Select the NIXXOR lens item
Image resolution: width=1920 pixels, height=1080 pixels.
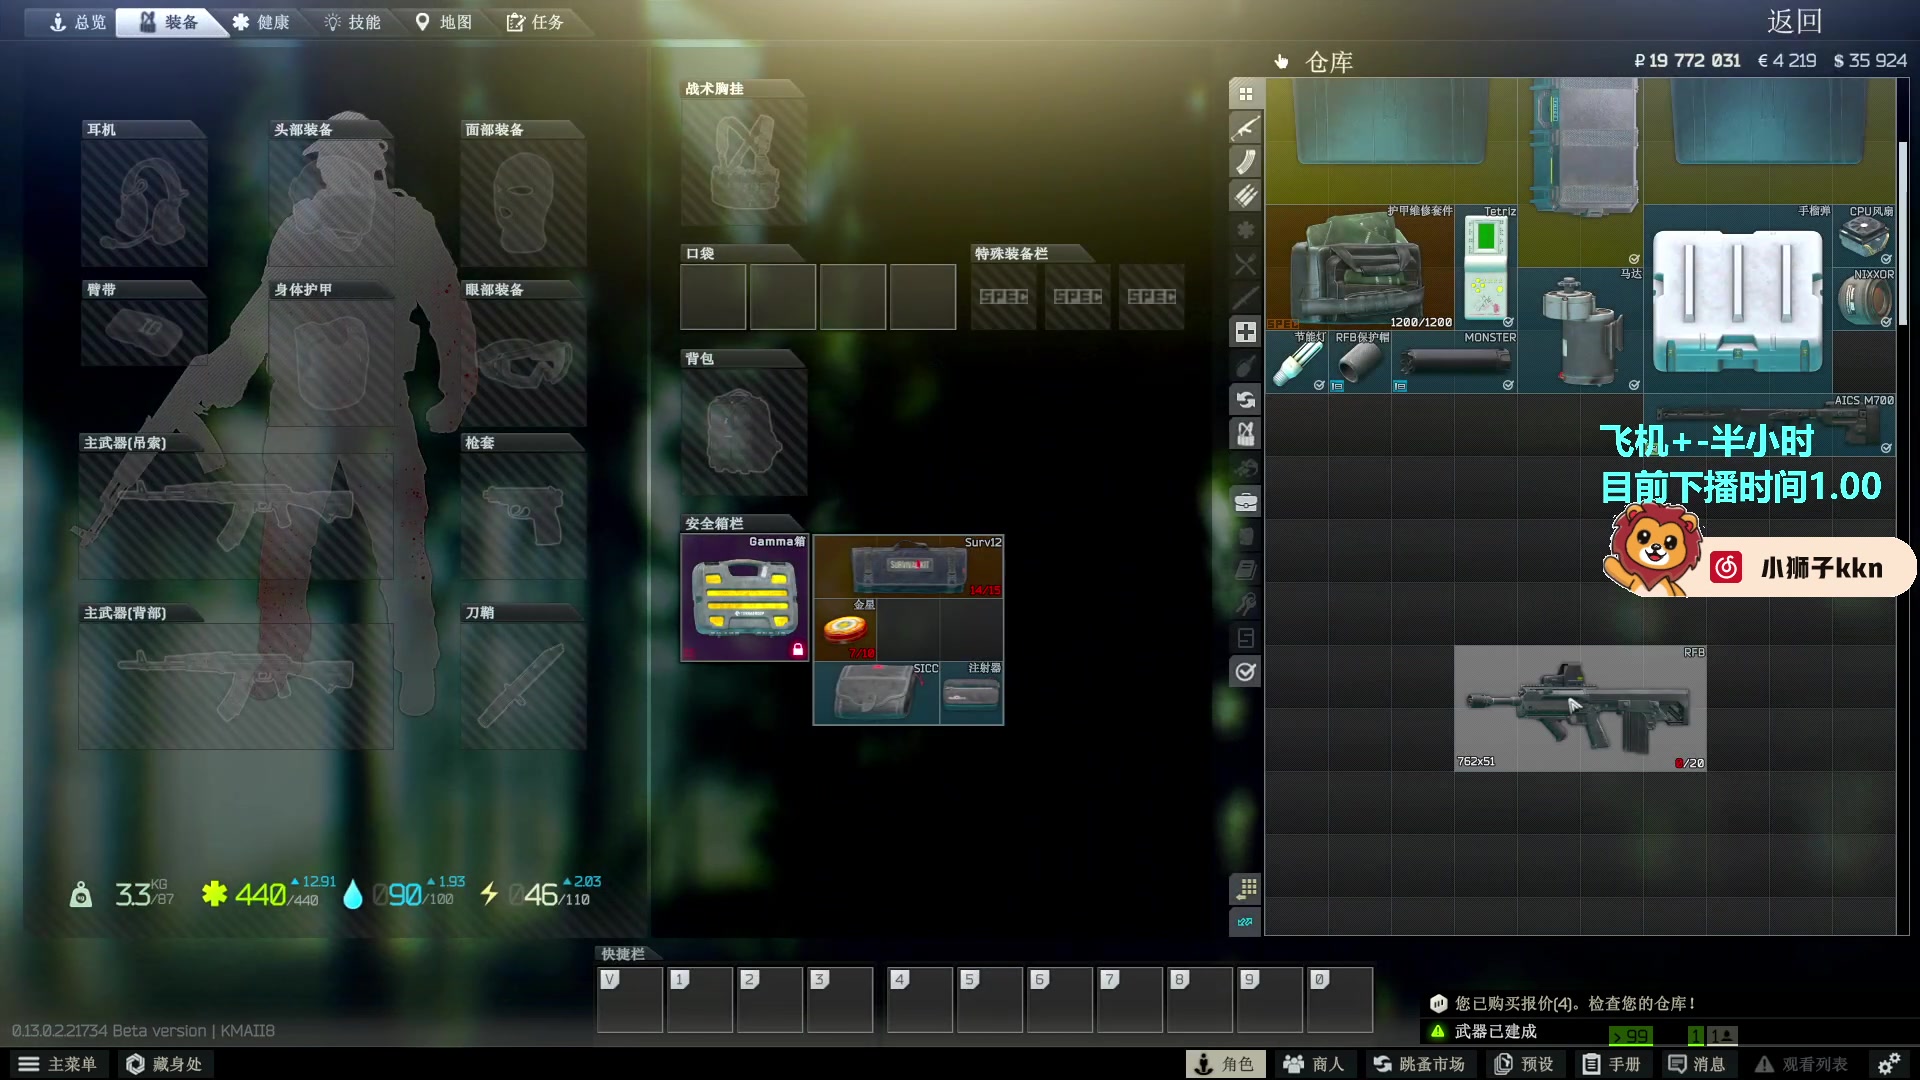(x=1865, y=299)
